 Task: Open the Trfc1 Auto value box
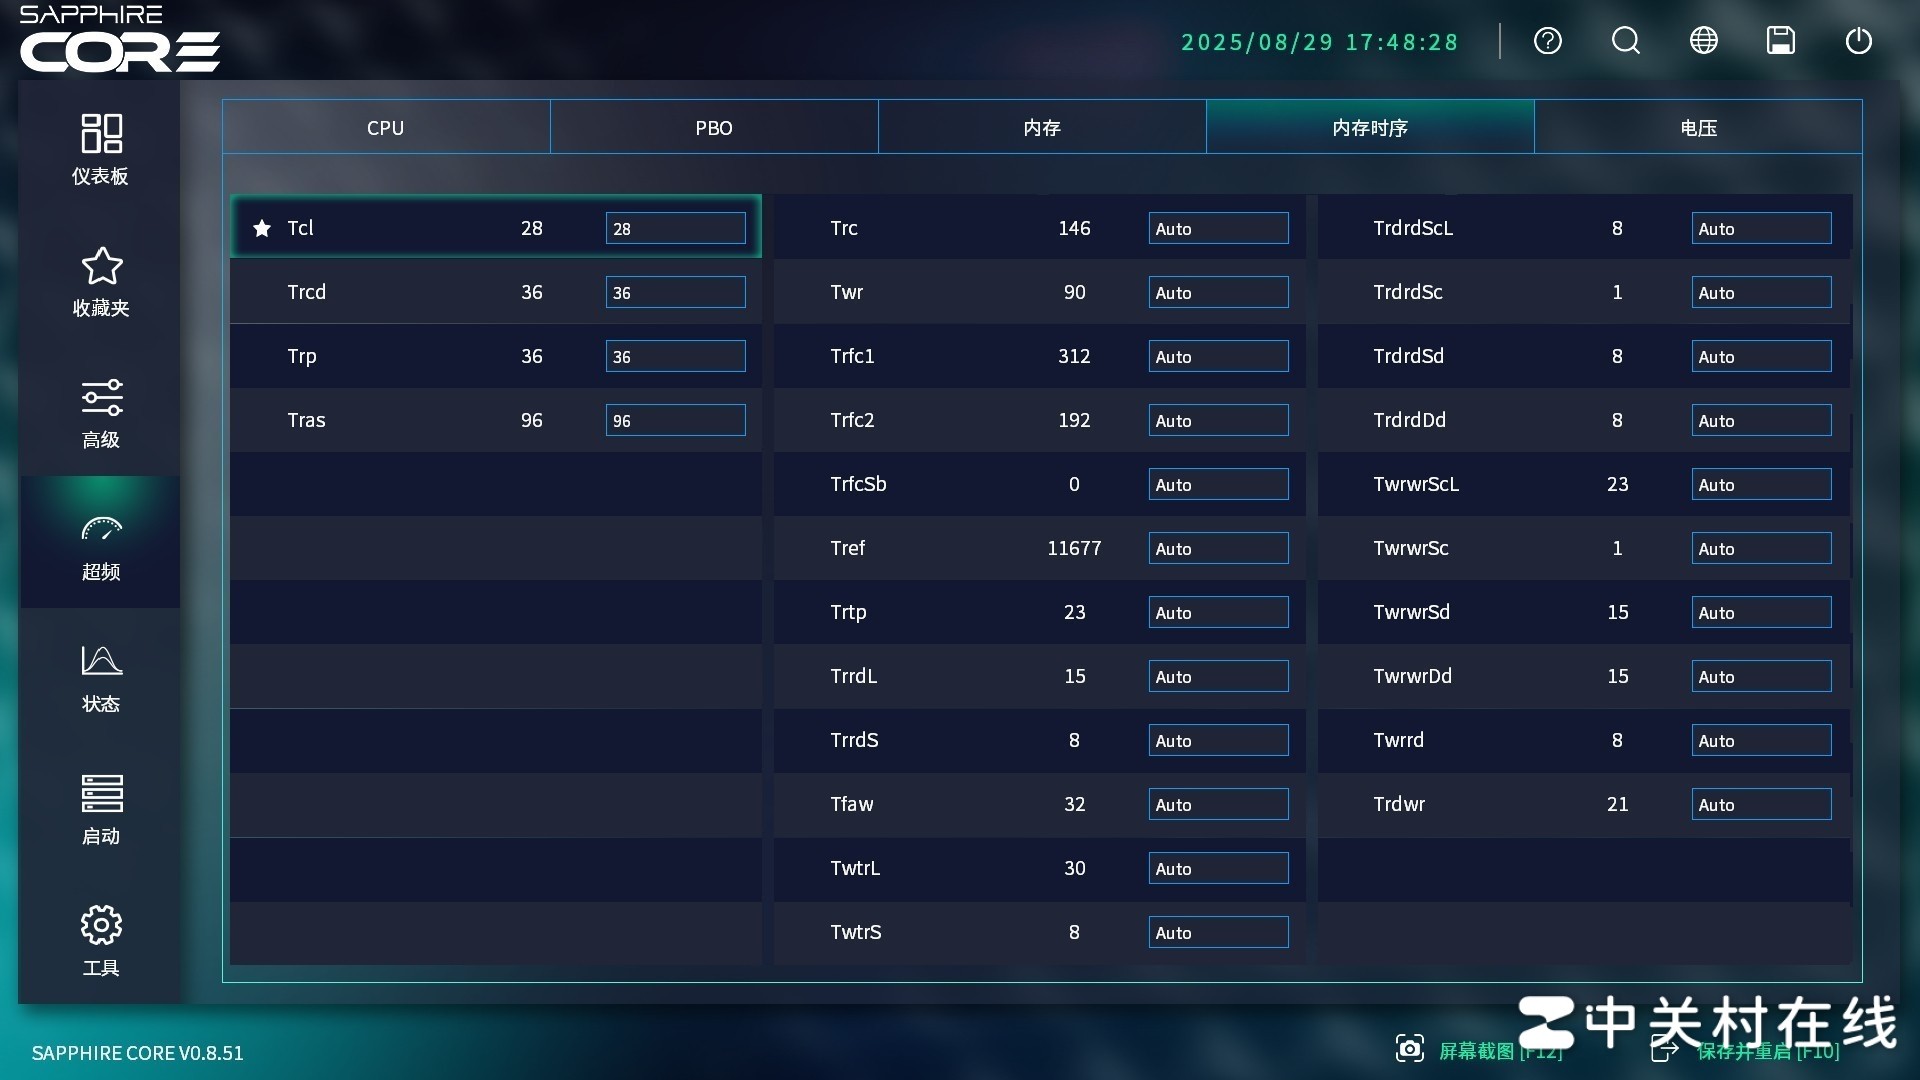click(x=1218, y=357)
